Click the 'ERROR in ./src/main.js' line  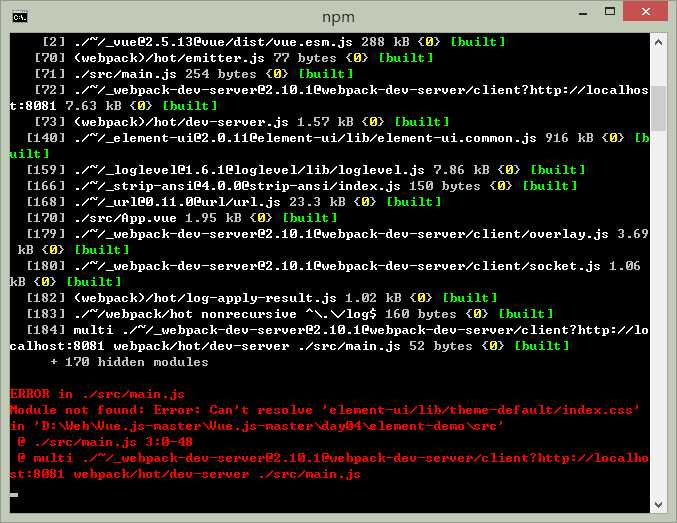[x=97, y=394]
